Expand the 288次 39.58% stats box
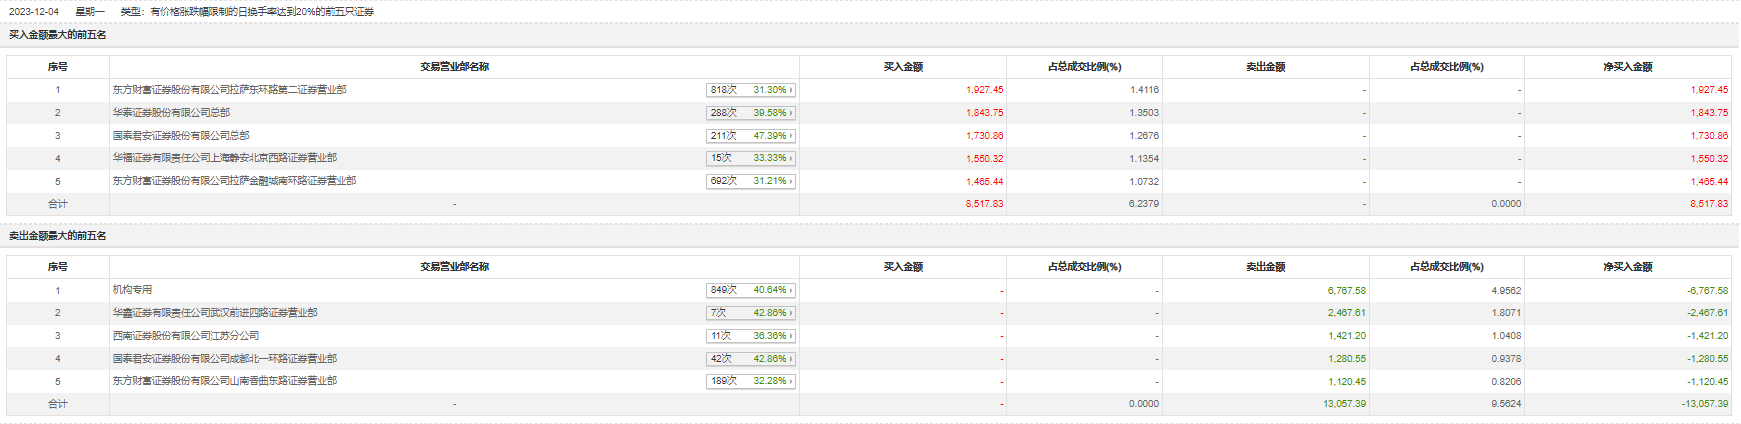The height and width of the screenshot is (424, 1741). coord(751,113)
